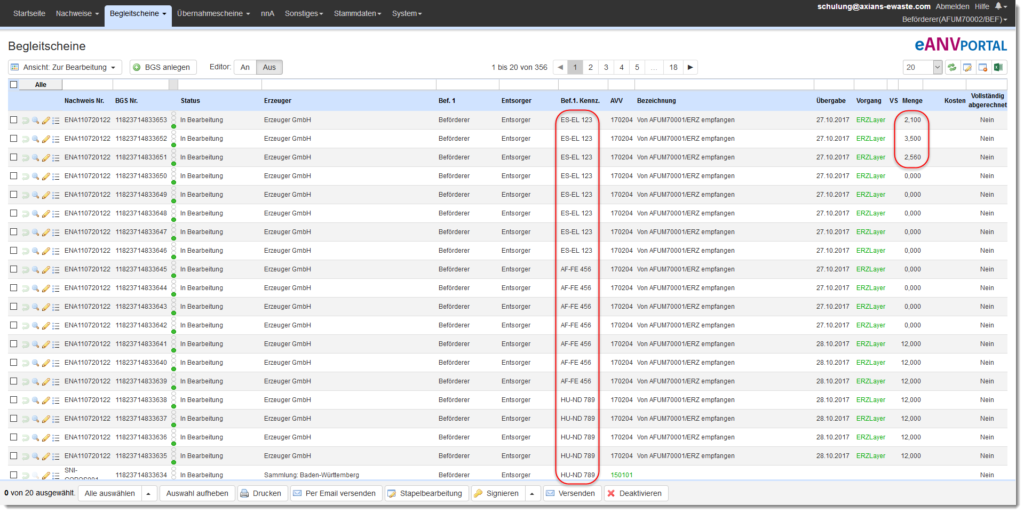The image size is (1024, 513).
Task: Open Ansicht: Zur Bearbeitung dropdown
Action: coord(65,67)
